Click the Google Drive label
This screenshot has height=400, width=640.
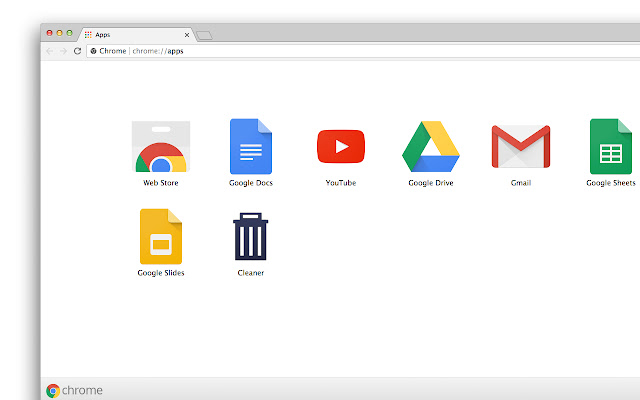431,183
